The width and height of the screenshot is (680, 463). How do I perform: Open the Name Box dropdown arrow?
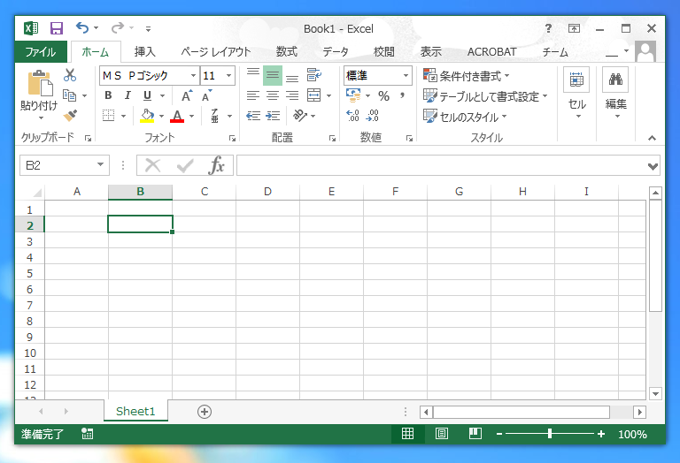[x=100, y=165]
